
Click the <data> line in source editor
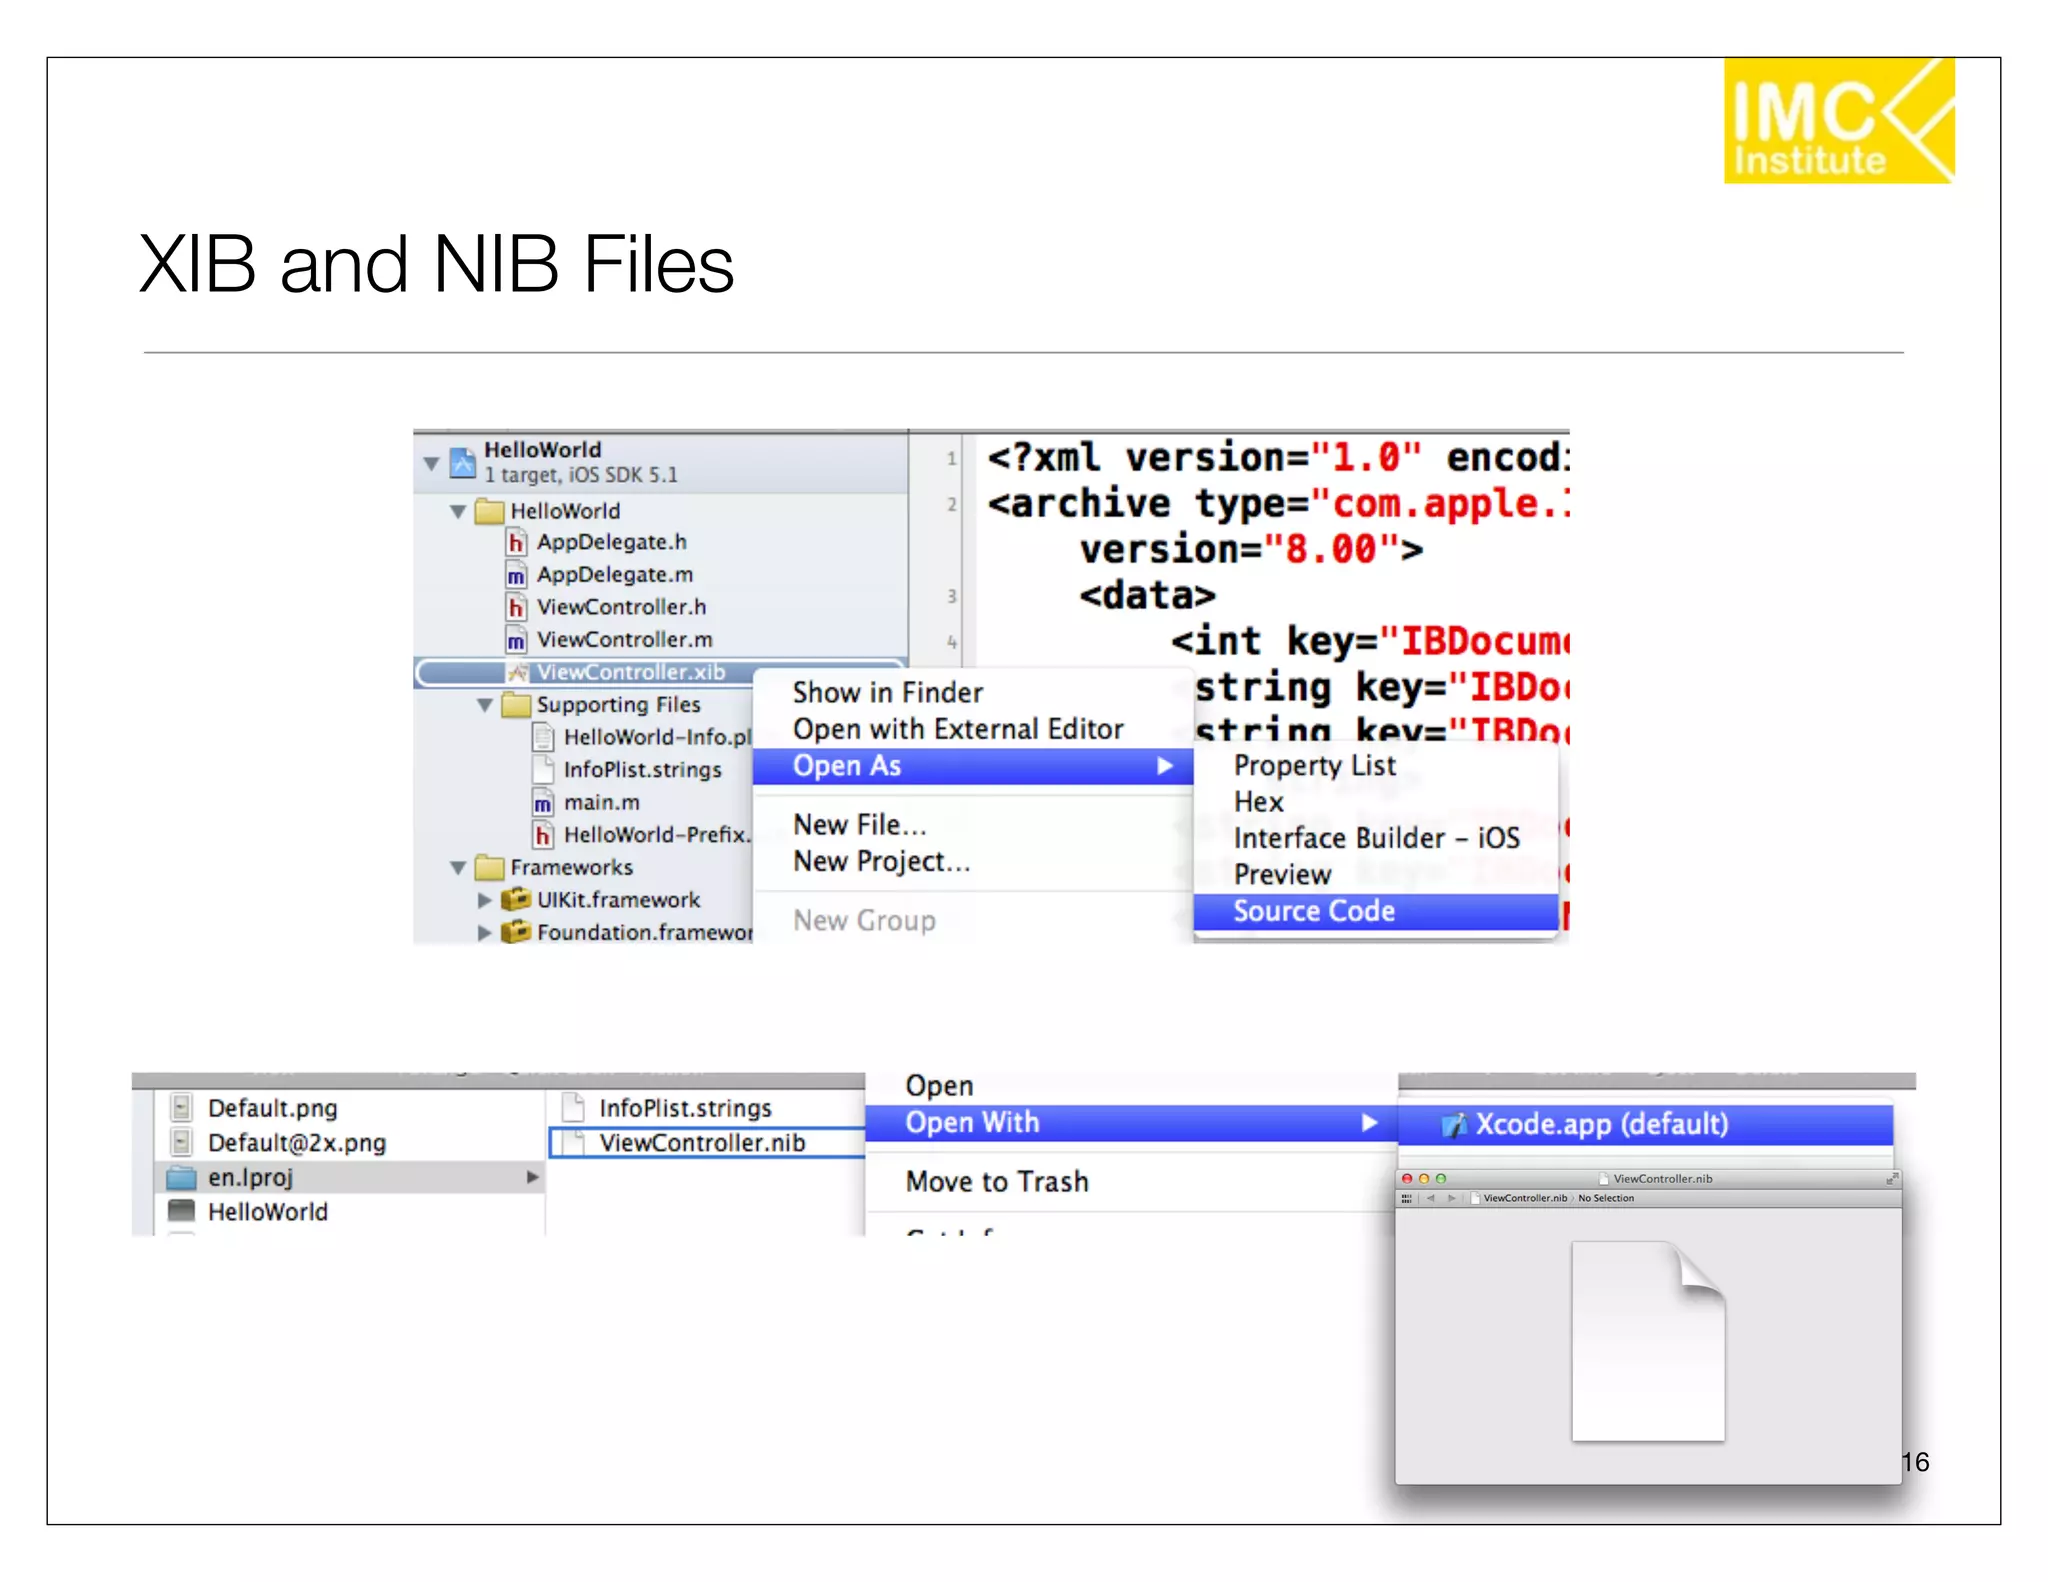pos(1147,596)
